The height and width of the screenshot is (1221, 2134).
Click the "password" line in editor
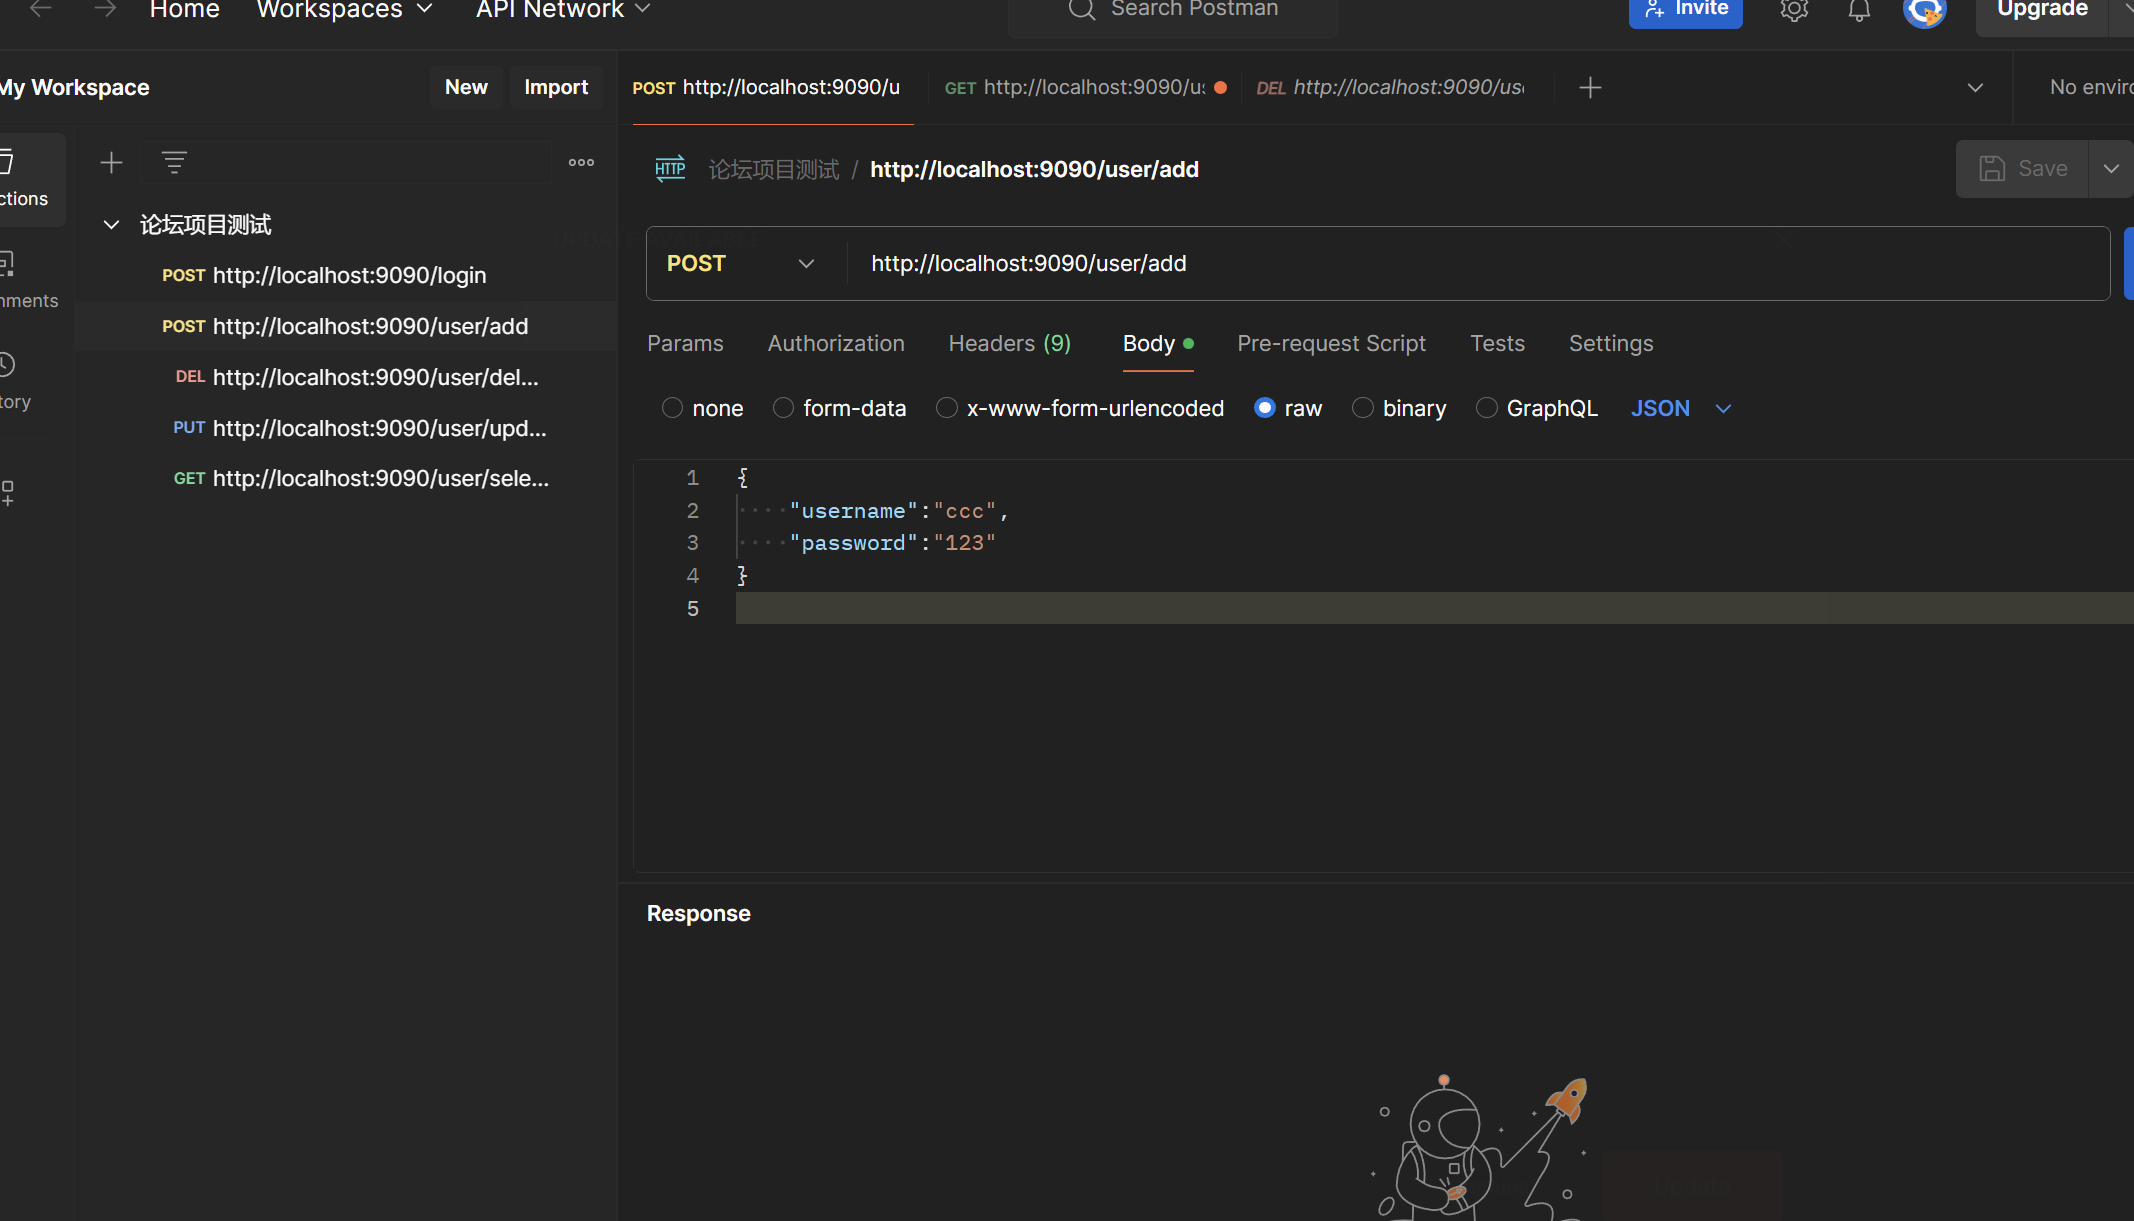point(1434,543)
